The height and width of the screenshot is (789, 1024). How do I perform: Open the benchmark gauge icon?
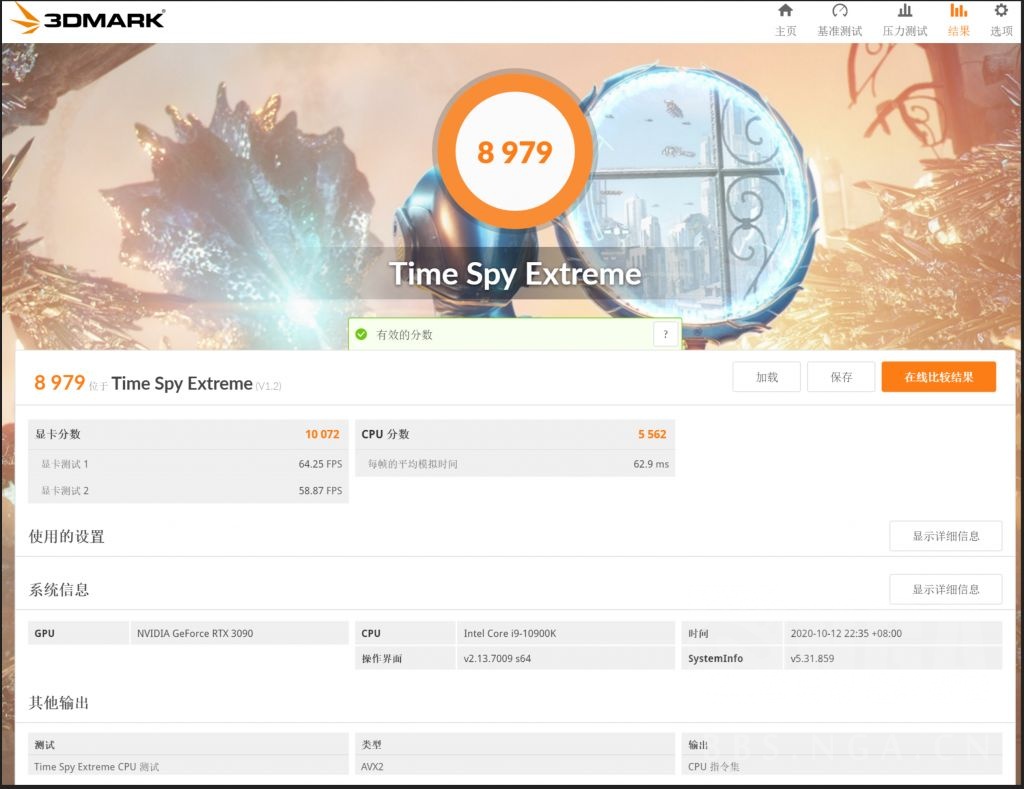[x=840, y=10]
